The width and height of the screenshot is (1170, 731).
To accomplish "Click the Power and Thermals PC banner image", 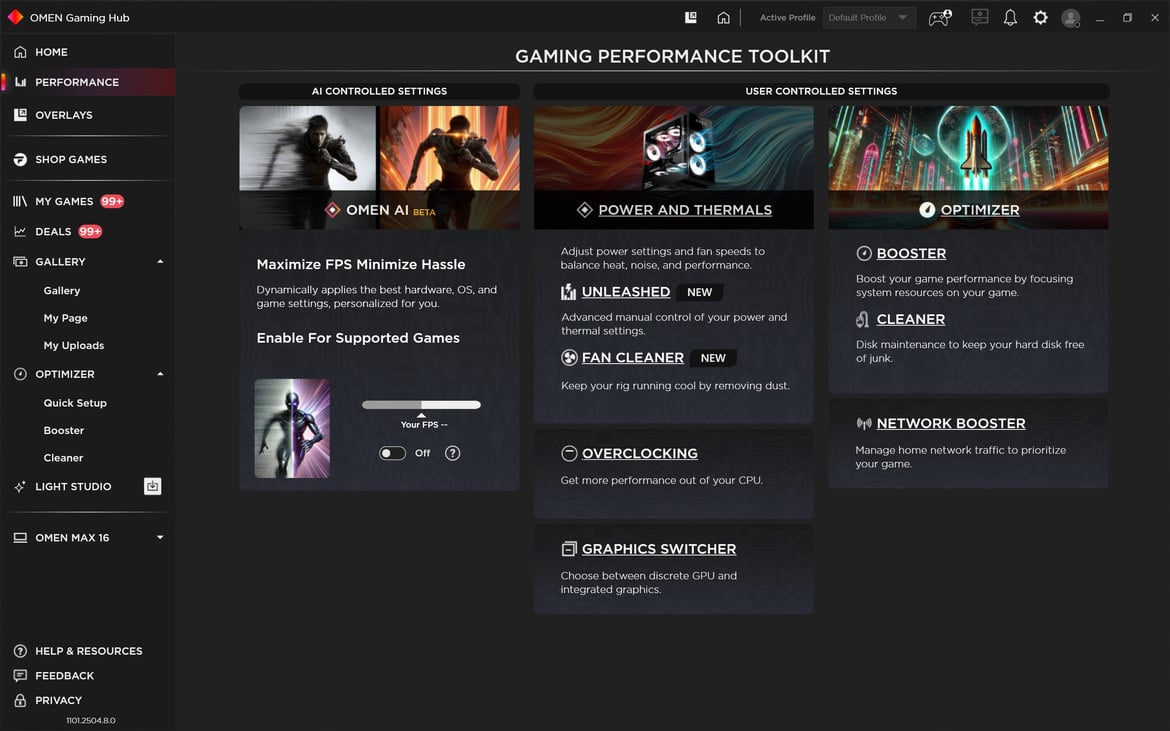I will pos(674,167).
